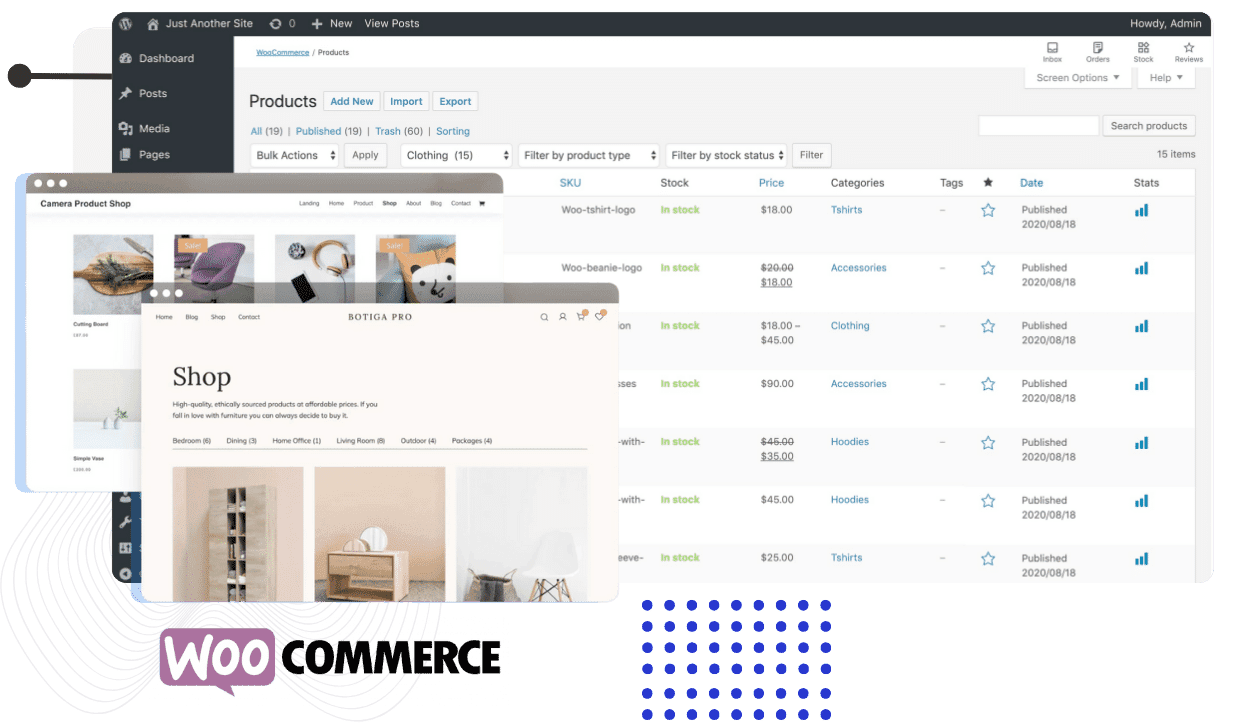The height and width of the screenshot is (728, 1233).
Task: Toggle featured star for the $18.00 Tshirts product
Action: [988, 210]
